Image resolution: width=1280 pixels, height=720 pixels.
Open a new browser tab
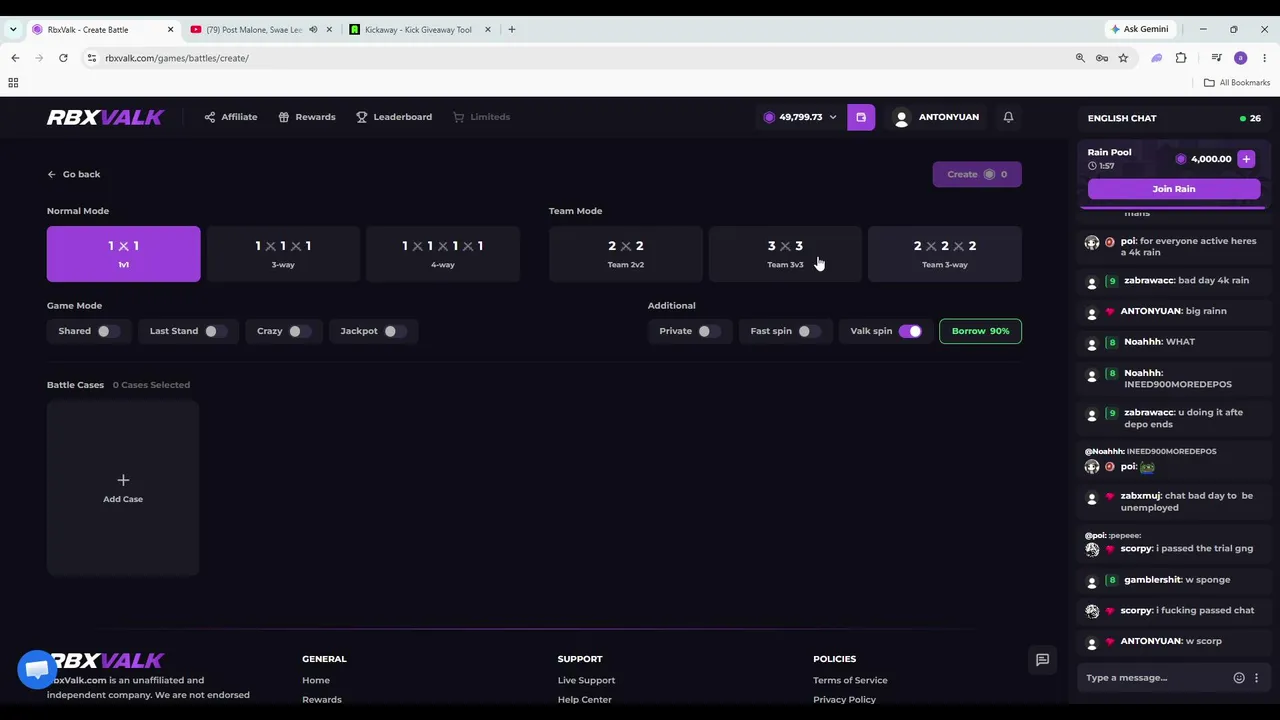point(511,30)
